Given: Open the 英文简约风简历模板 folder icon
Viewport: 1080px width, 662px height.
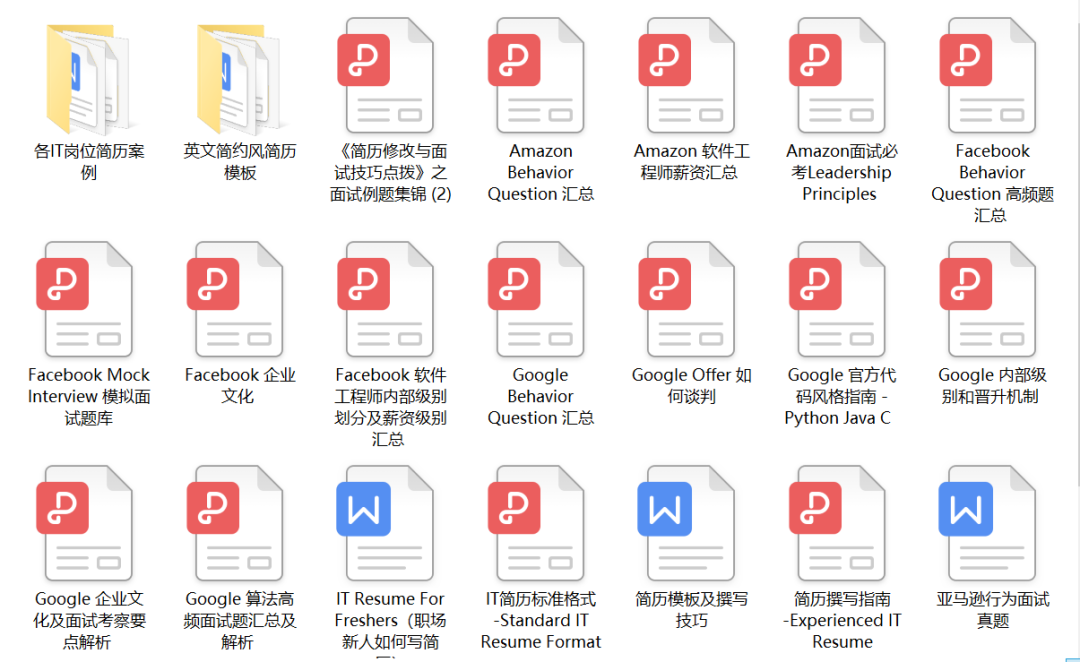Looking at the screenshot, I should pyautogui.click(x=238, y=78).
